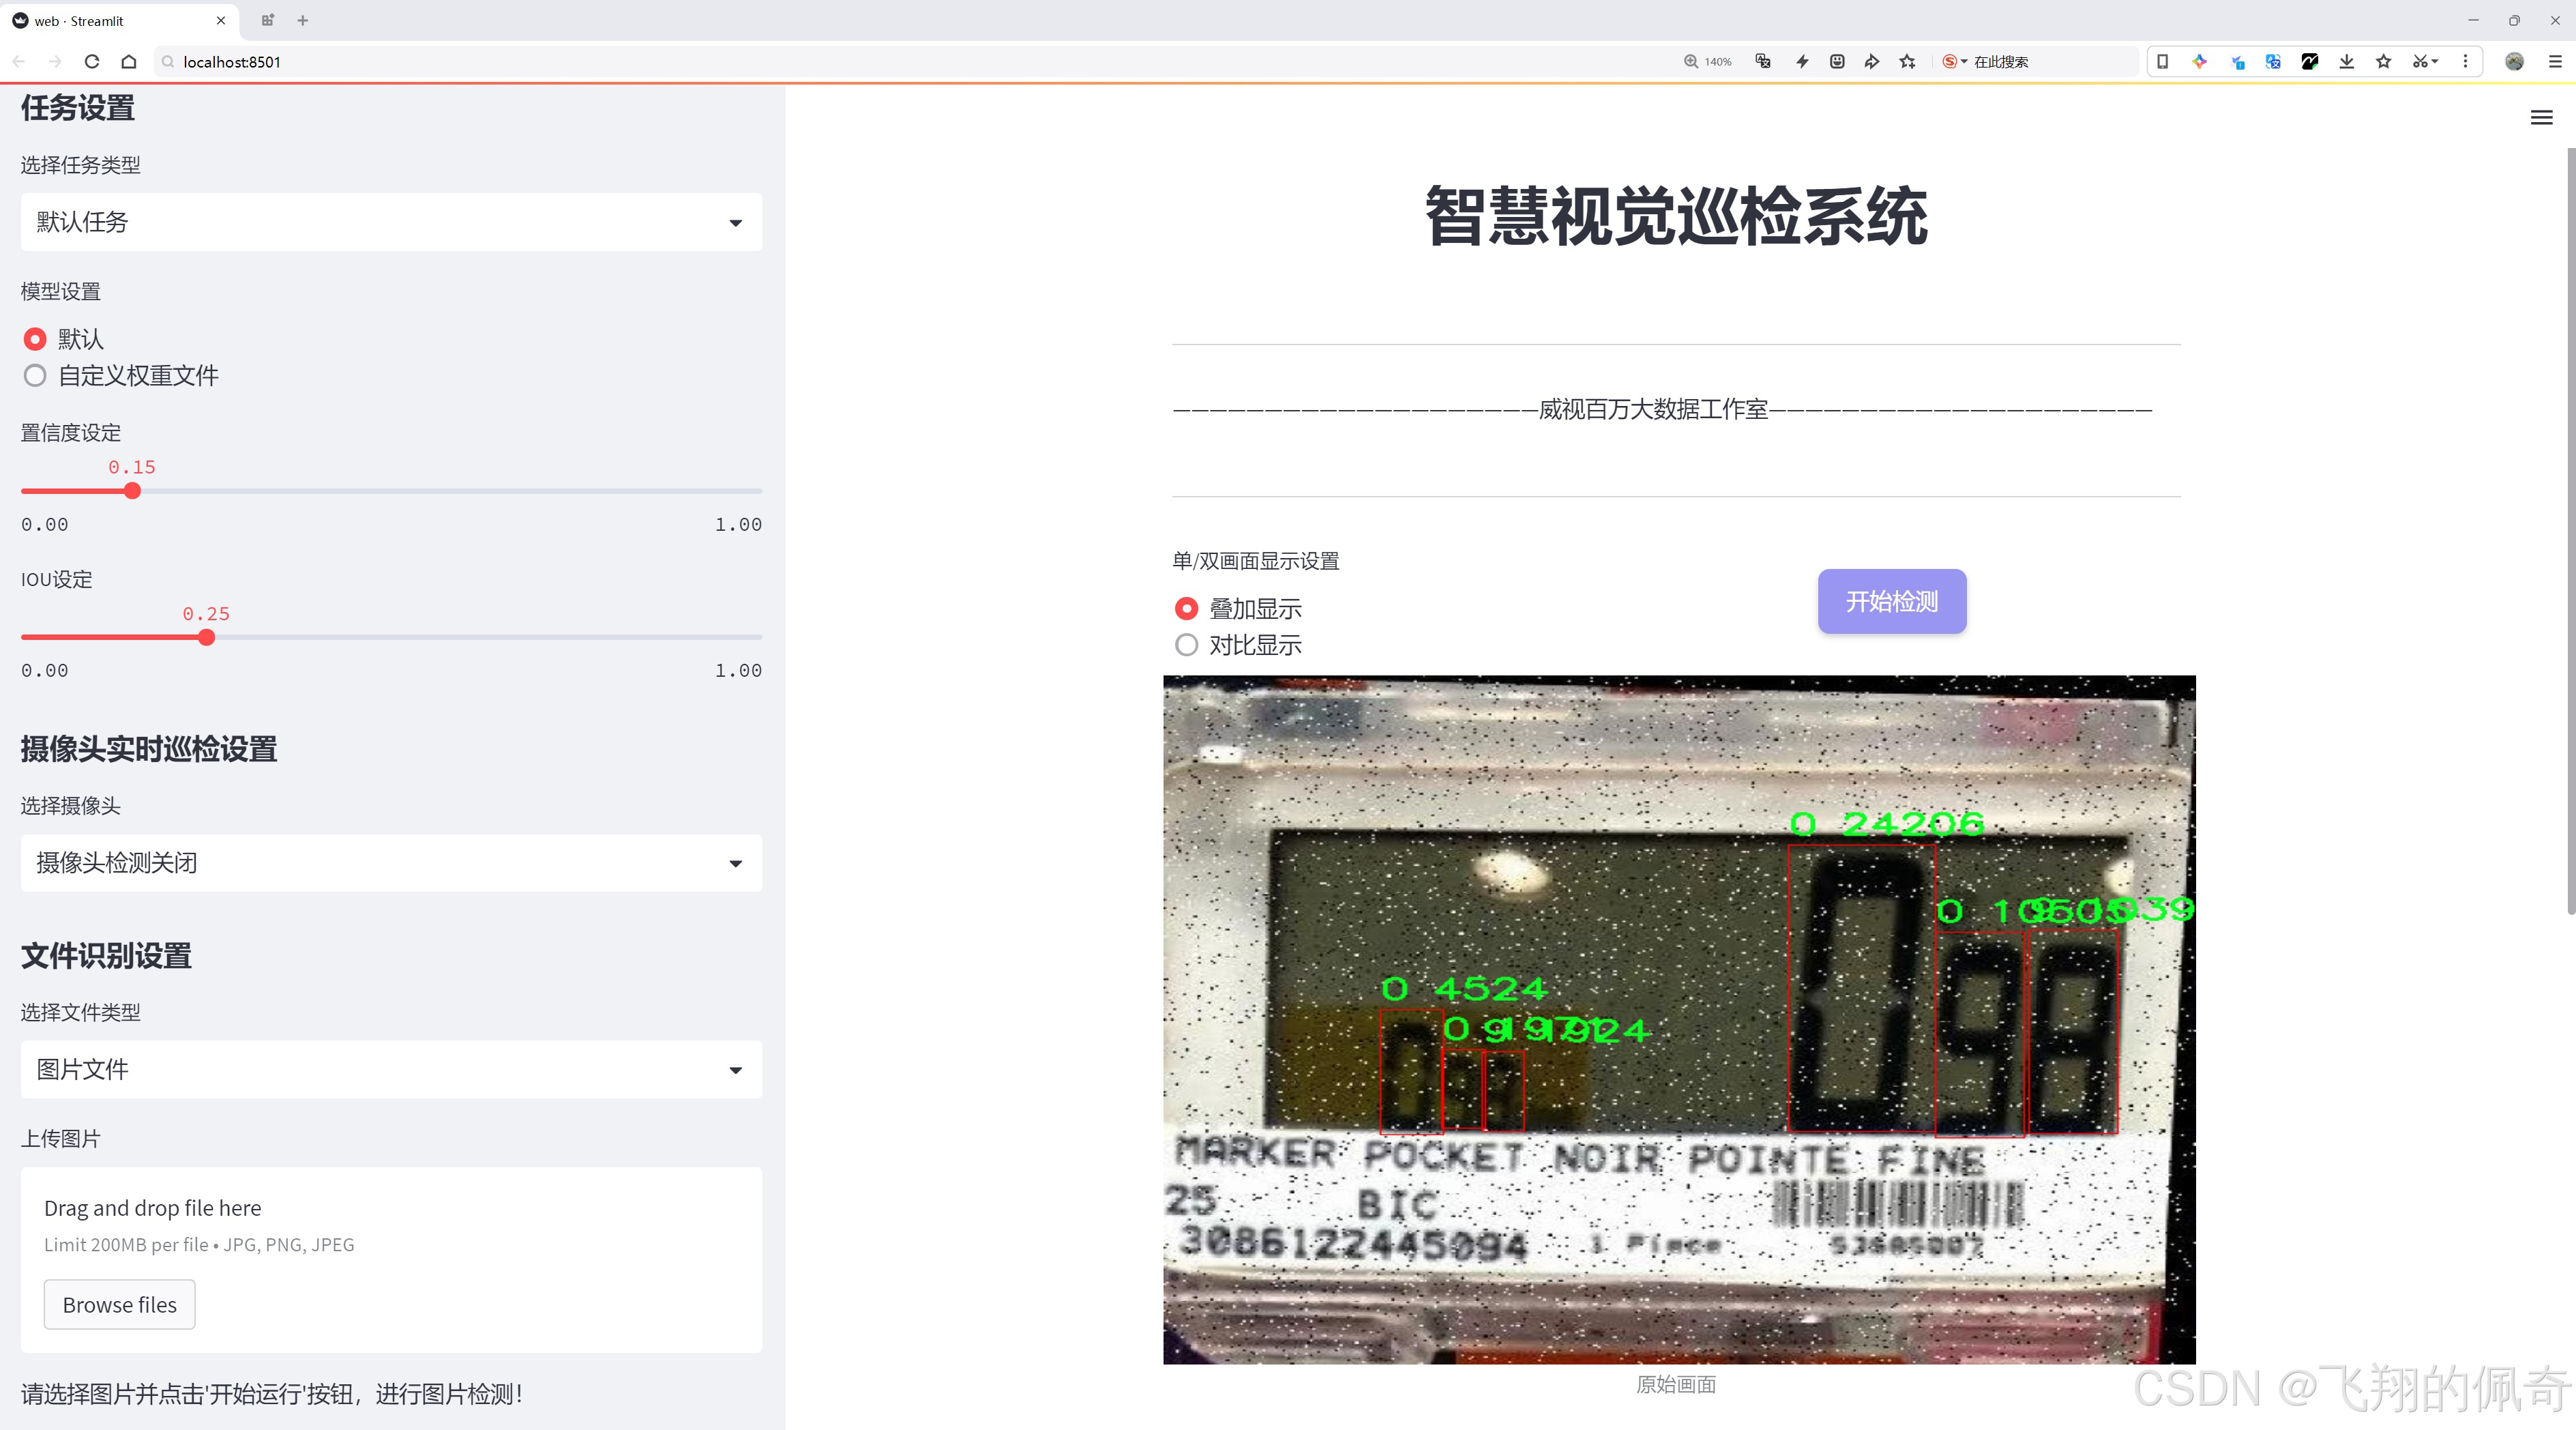Go to the browser home page icon

(129, 62)
